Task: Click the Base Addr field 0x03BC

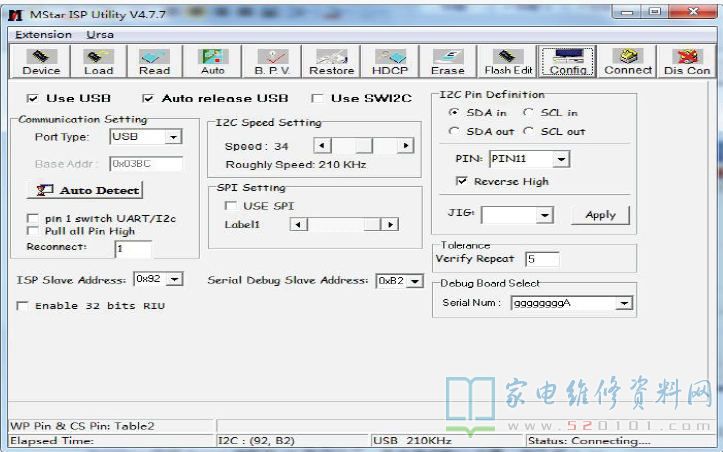Action: [146, 164]
